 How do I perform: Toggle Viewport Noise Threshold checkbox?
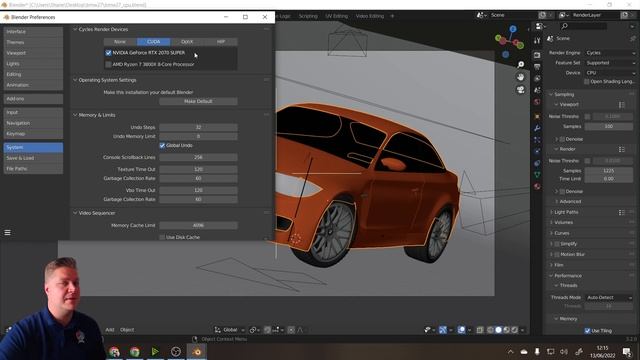[x=587, y=116]
